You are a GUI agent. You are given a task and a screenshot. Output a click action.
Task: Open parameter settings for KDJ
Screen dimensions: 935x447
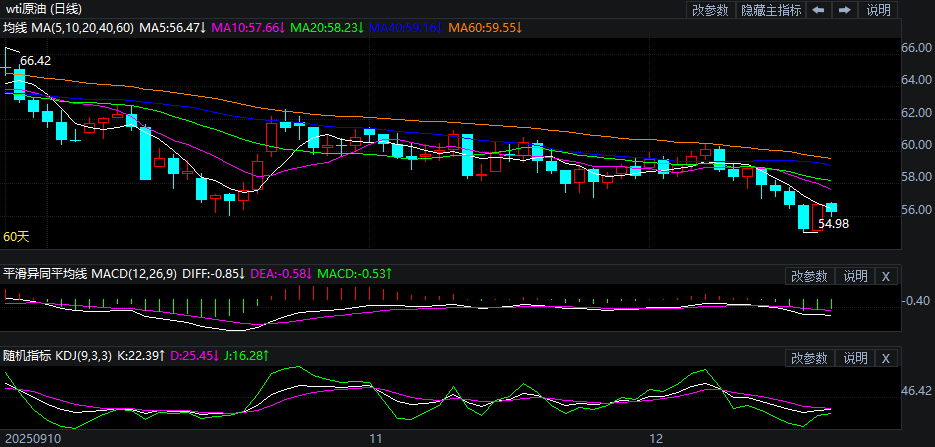809,358
